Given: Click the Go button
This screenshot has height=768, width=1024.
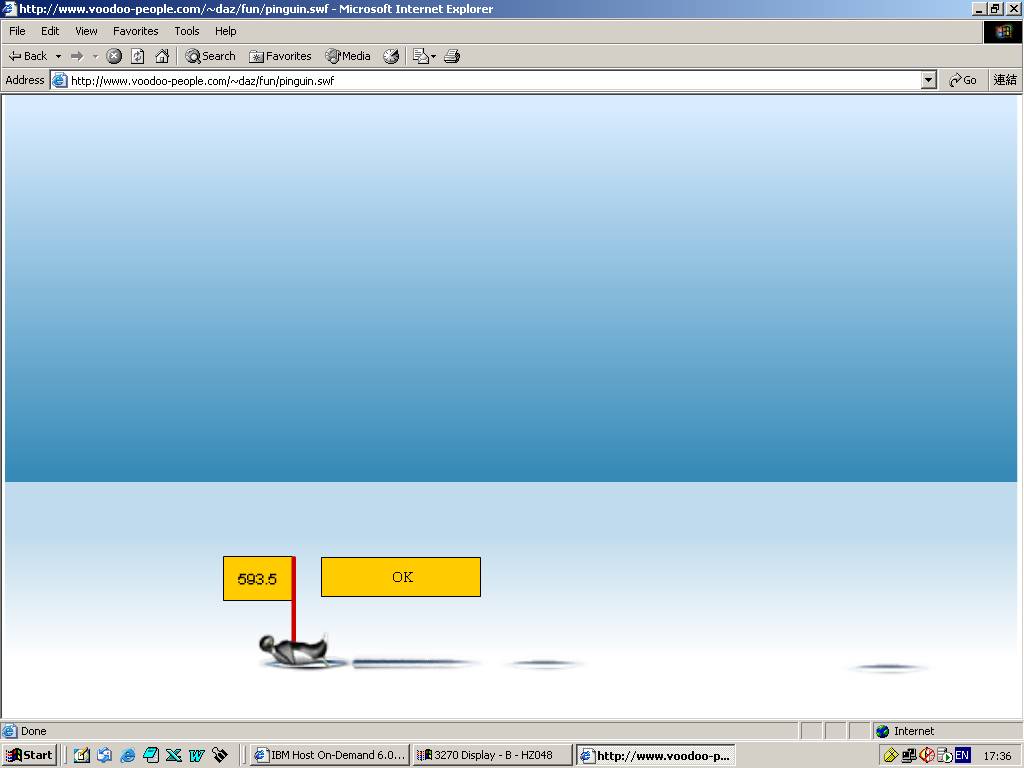Looking at the screenshot, I should pos(963,80).
